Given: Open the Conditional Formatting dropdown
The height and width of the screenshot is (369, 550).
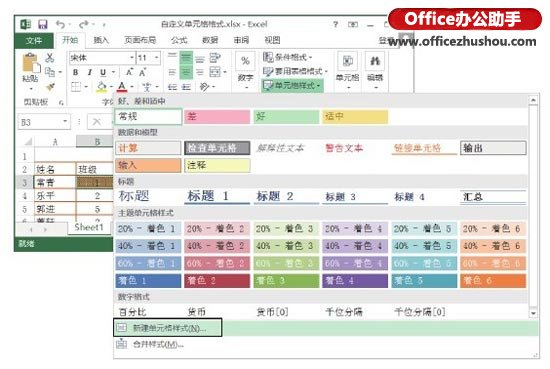Looking at the screenshot, I should click(288, 57).
